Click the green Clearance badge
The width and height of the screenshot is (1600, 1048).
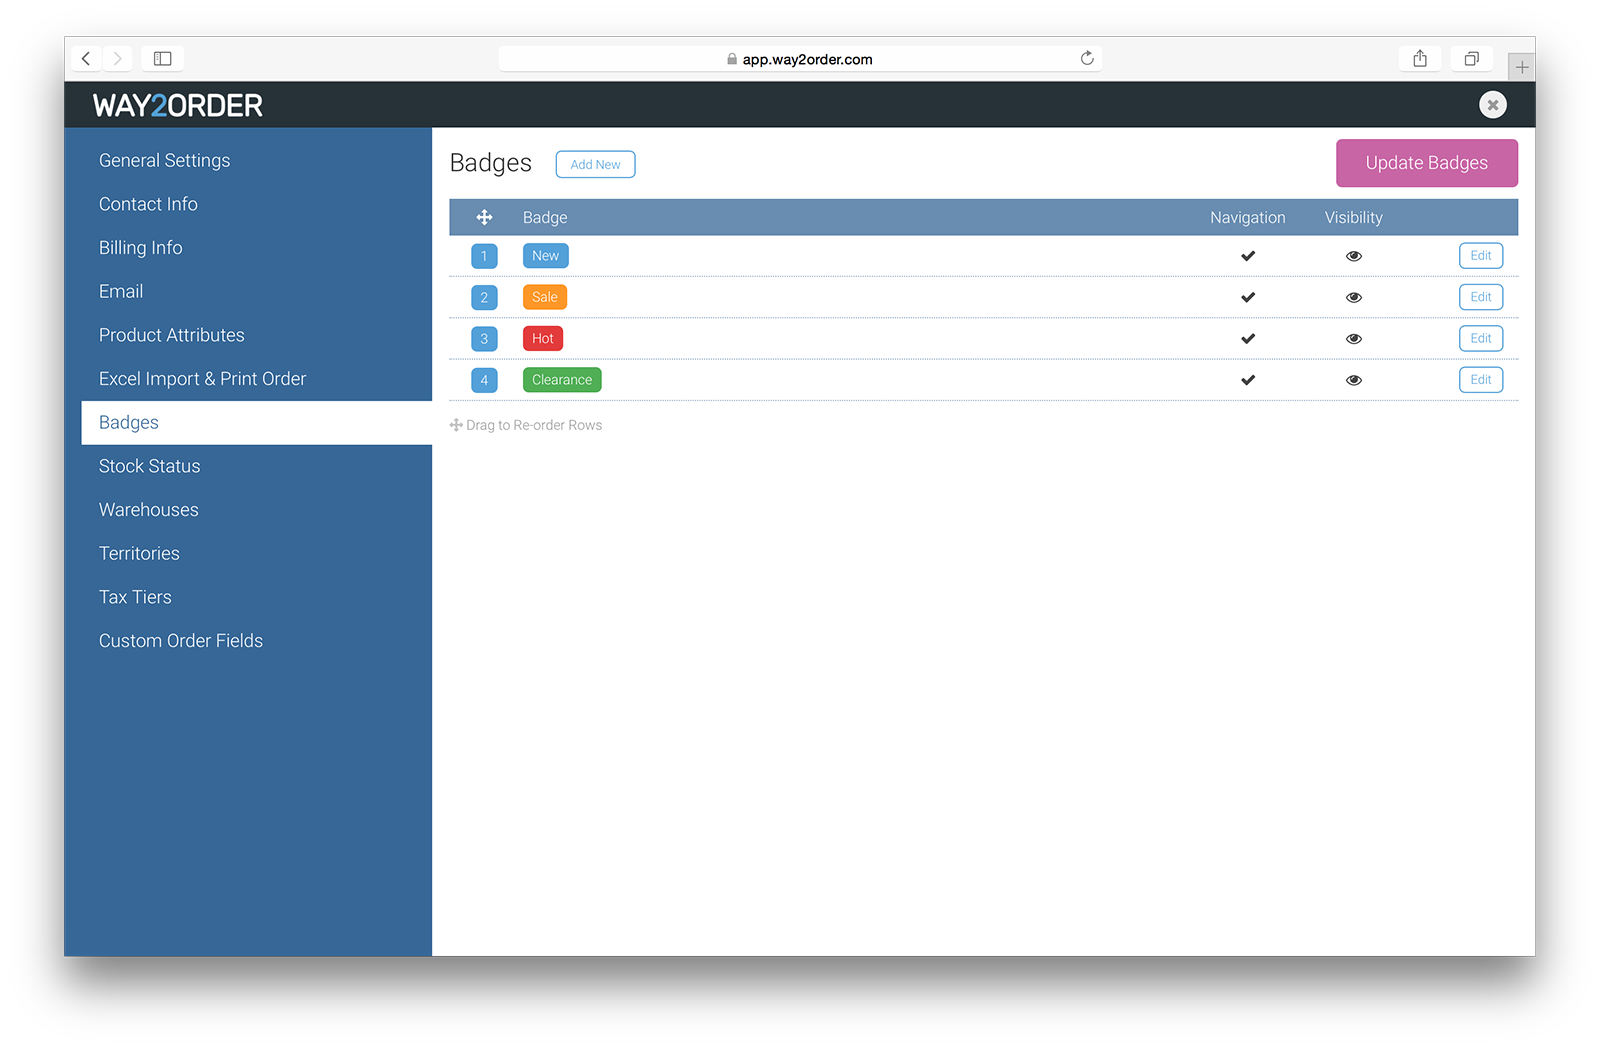click(562, 380)
